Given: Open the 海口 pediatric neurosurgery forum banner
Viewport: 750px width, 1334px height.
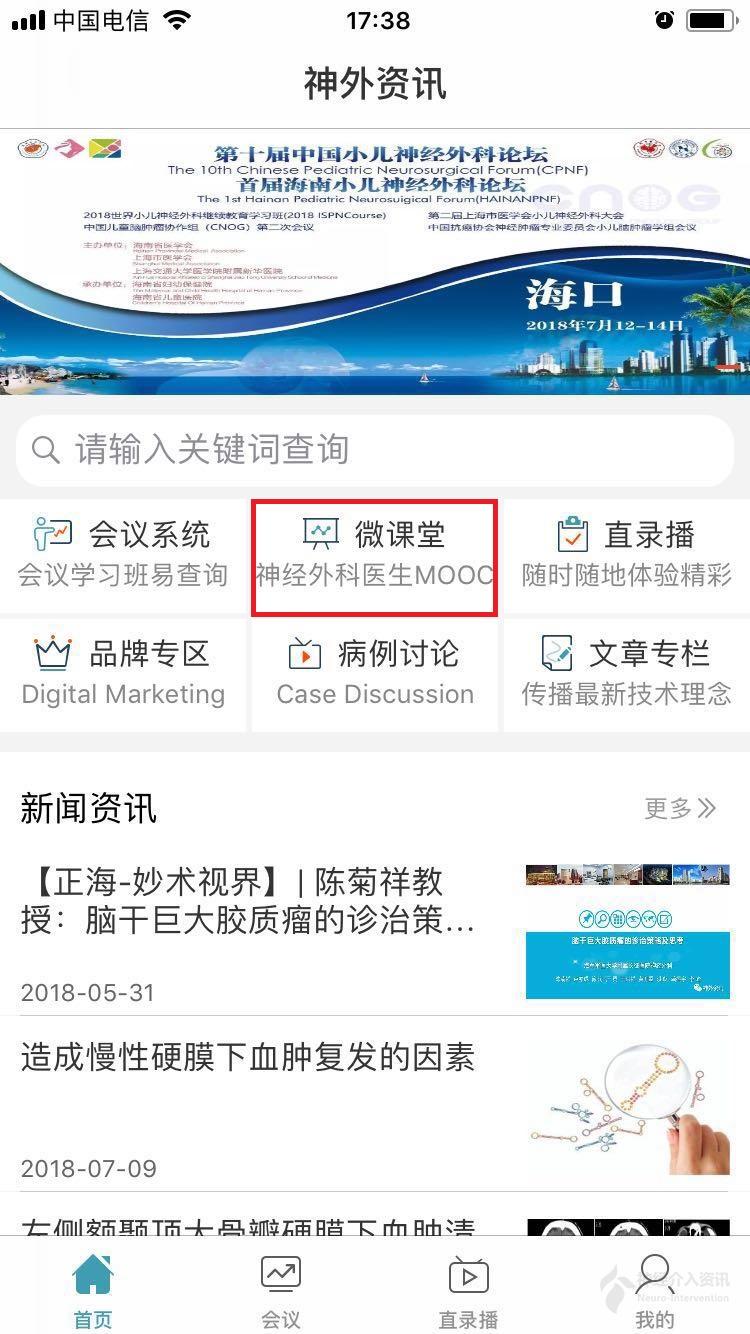Looking at the screenshot, I should (375, 261).
